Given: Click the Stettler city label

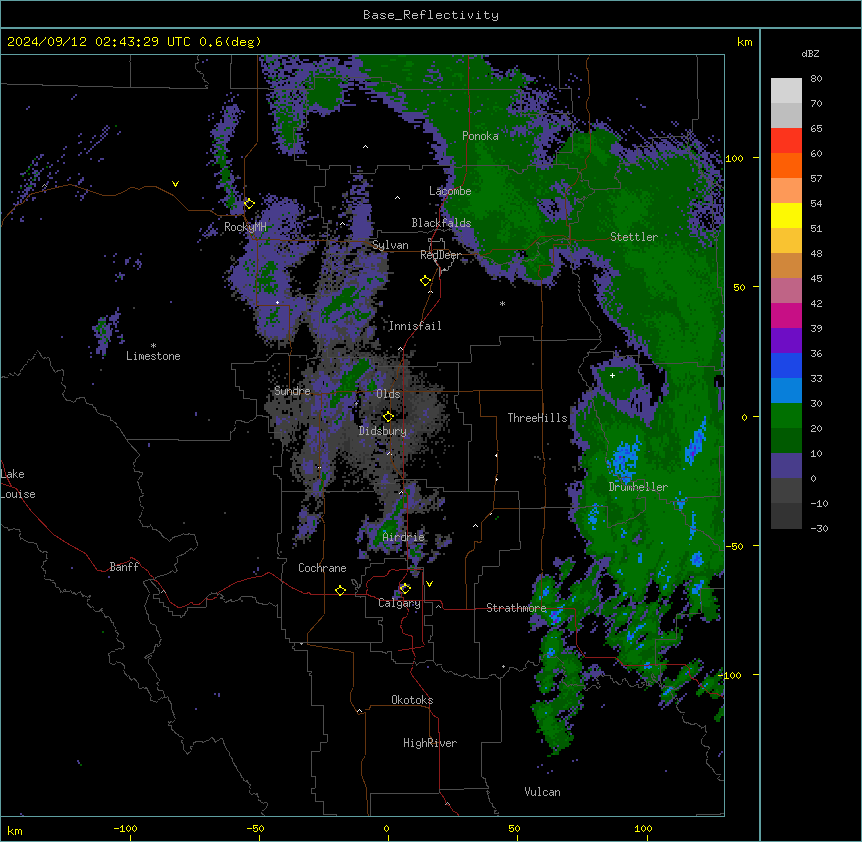Looking at the screenshot, I should (x=634, y=237).
